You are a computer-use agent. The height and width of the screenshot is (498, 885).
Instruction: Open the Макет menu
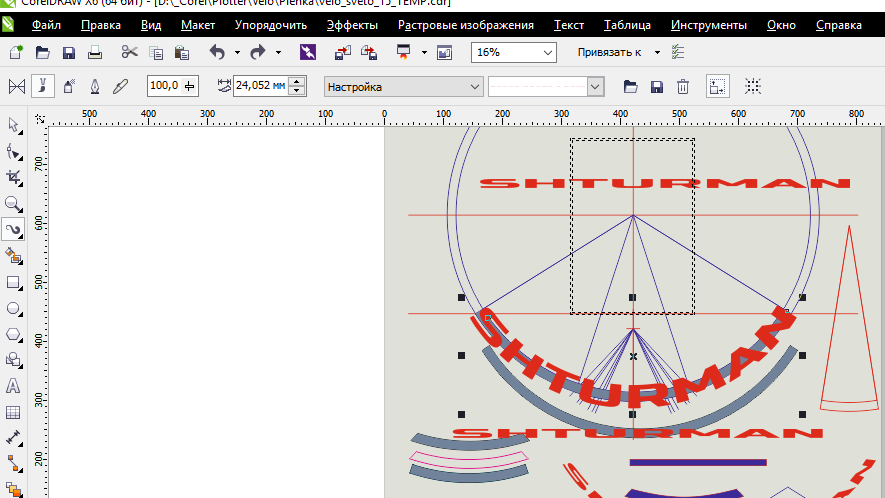tap(198, 25)
